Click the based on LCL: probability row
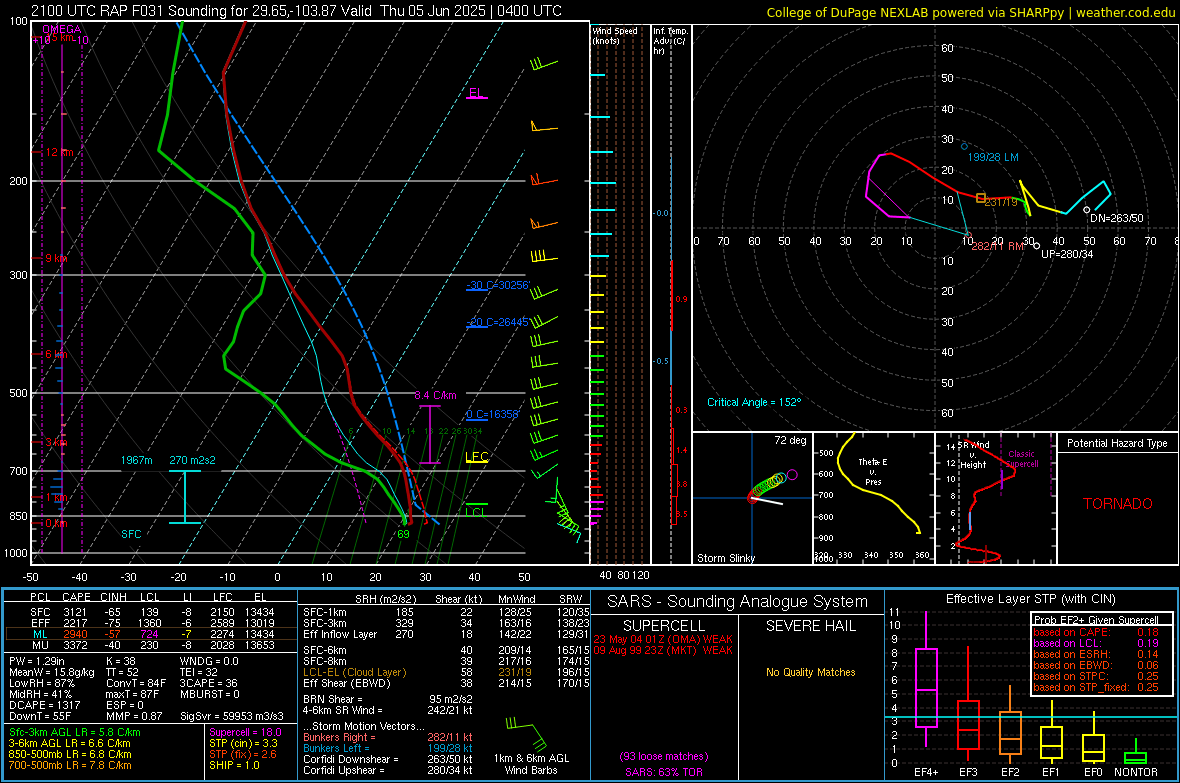Image resolution: width=1180 pixels, height=783 pixels. point(1096,643)
